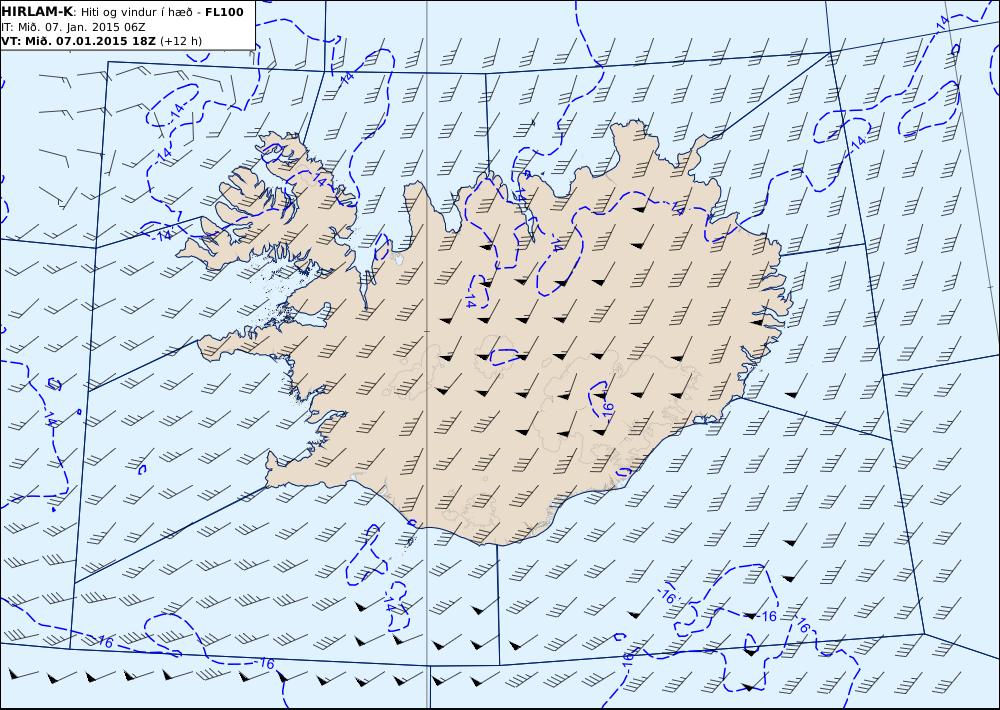Click the FL100 flight level label

coord(224,12)
